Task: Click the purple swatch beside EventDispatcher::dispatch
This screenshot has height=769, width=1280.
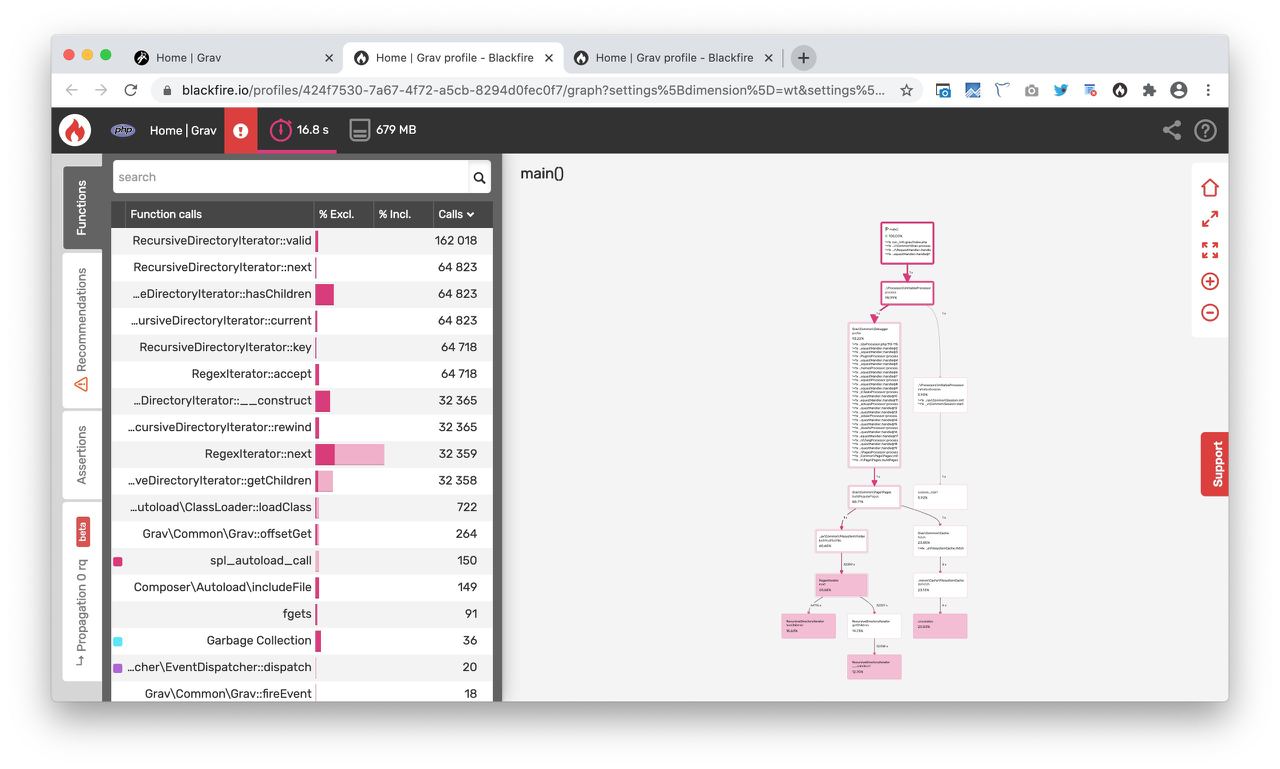Action: [x=118, y=668]
